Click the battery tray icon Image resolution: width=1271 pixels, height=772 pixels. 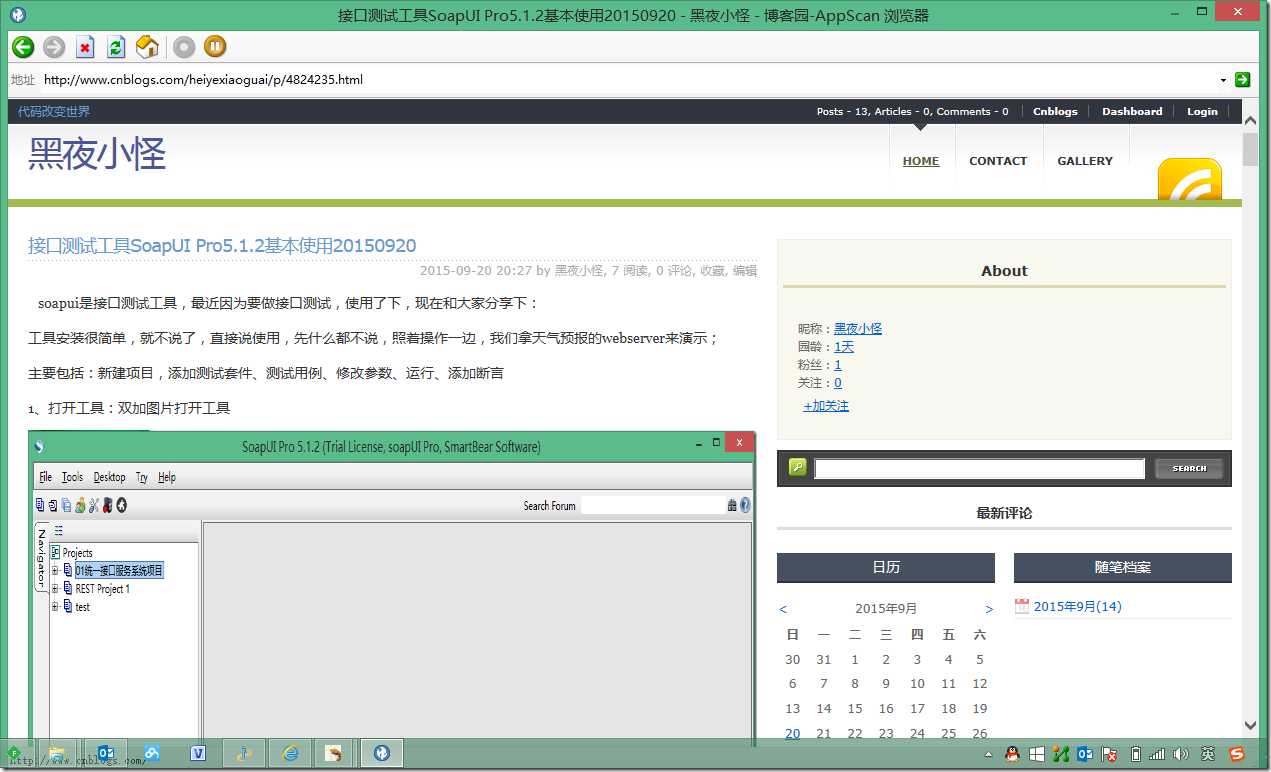(x=1135, y=754)
